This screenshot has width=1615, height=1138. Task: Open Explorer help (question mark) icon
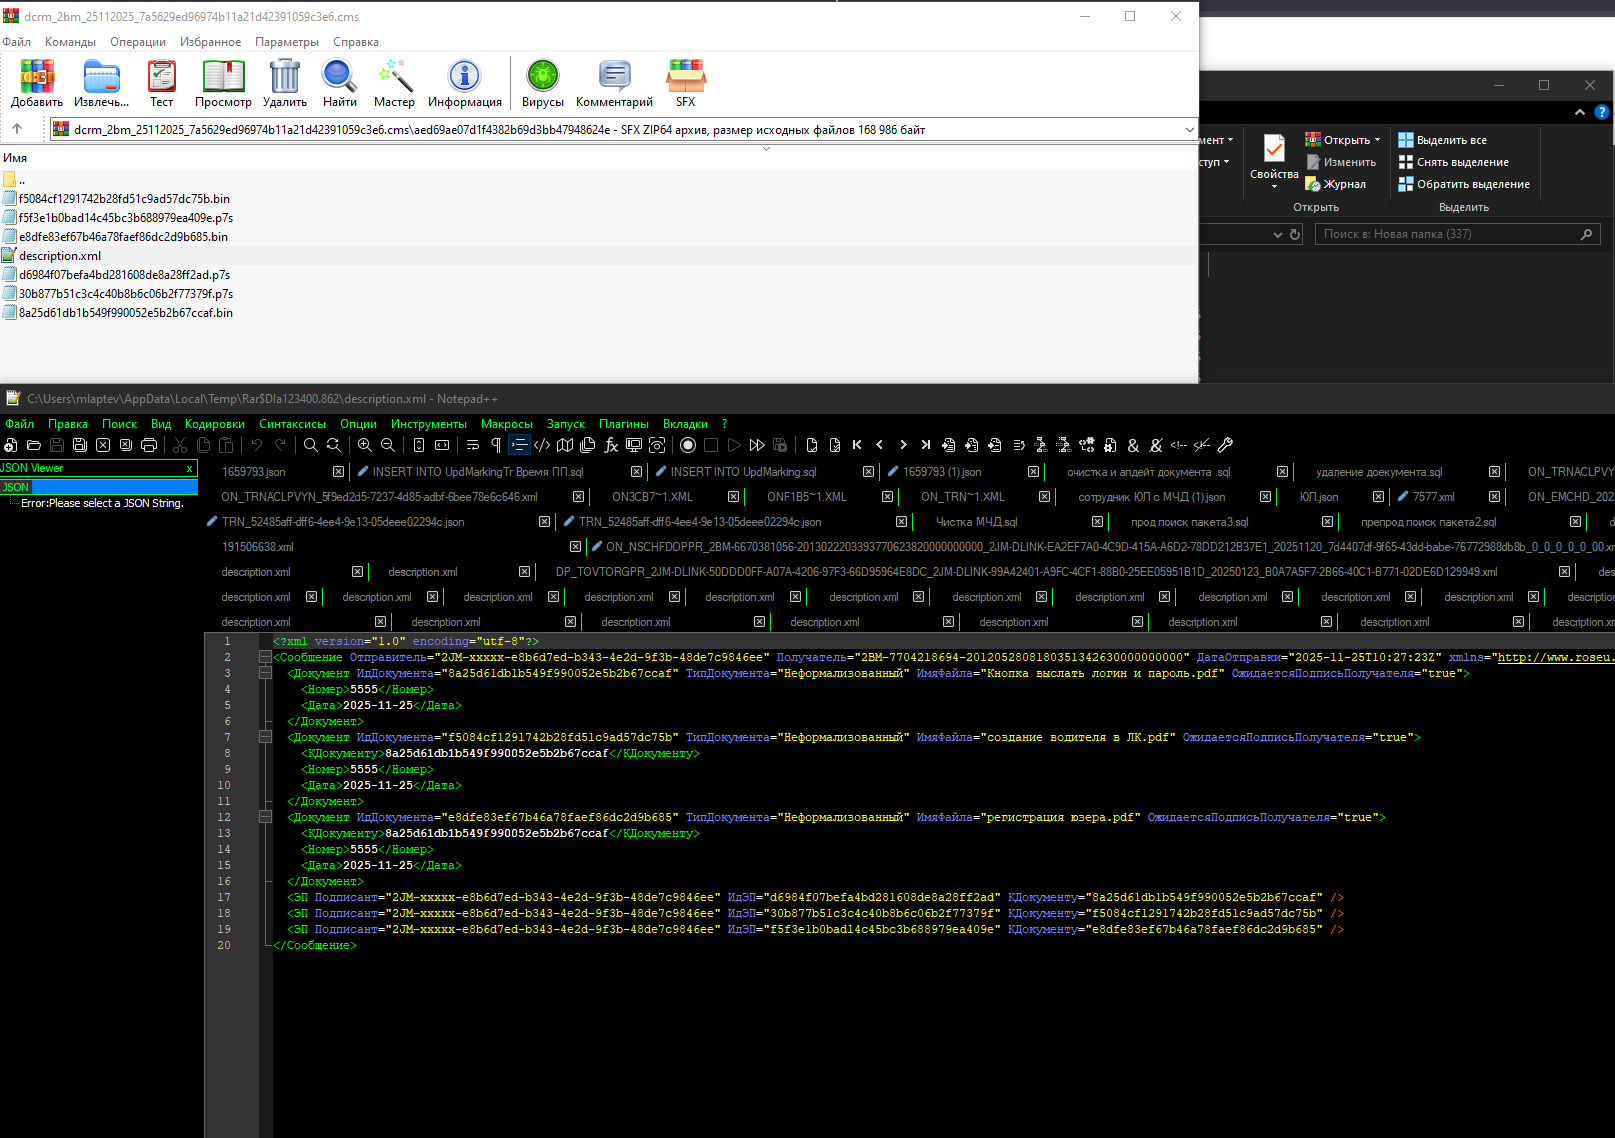coord(1602,112)
